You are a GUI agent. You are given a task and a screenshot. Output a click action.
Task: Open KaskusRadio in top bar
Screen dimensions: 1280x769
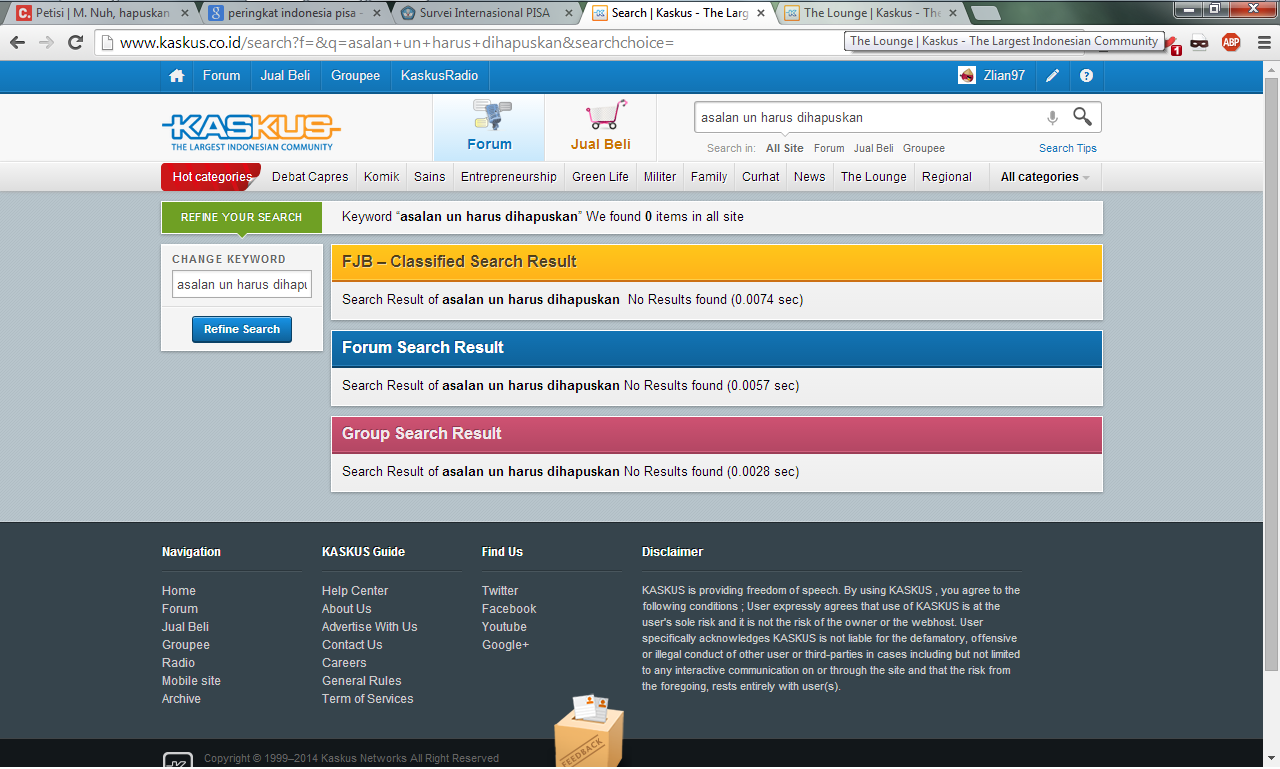[x=439, y=76]
